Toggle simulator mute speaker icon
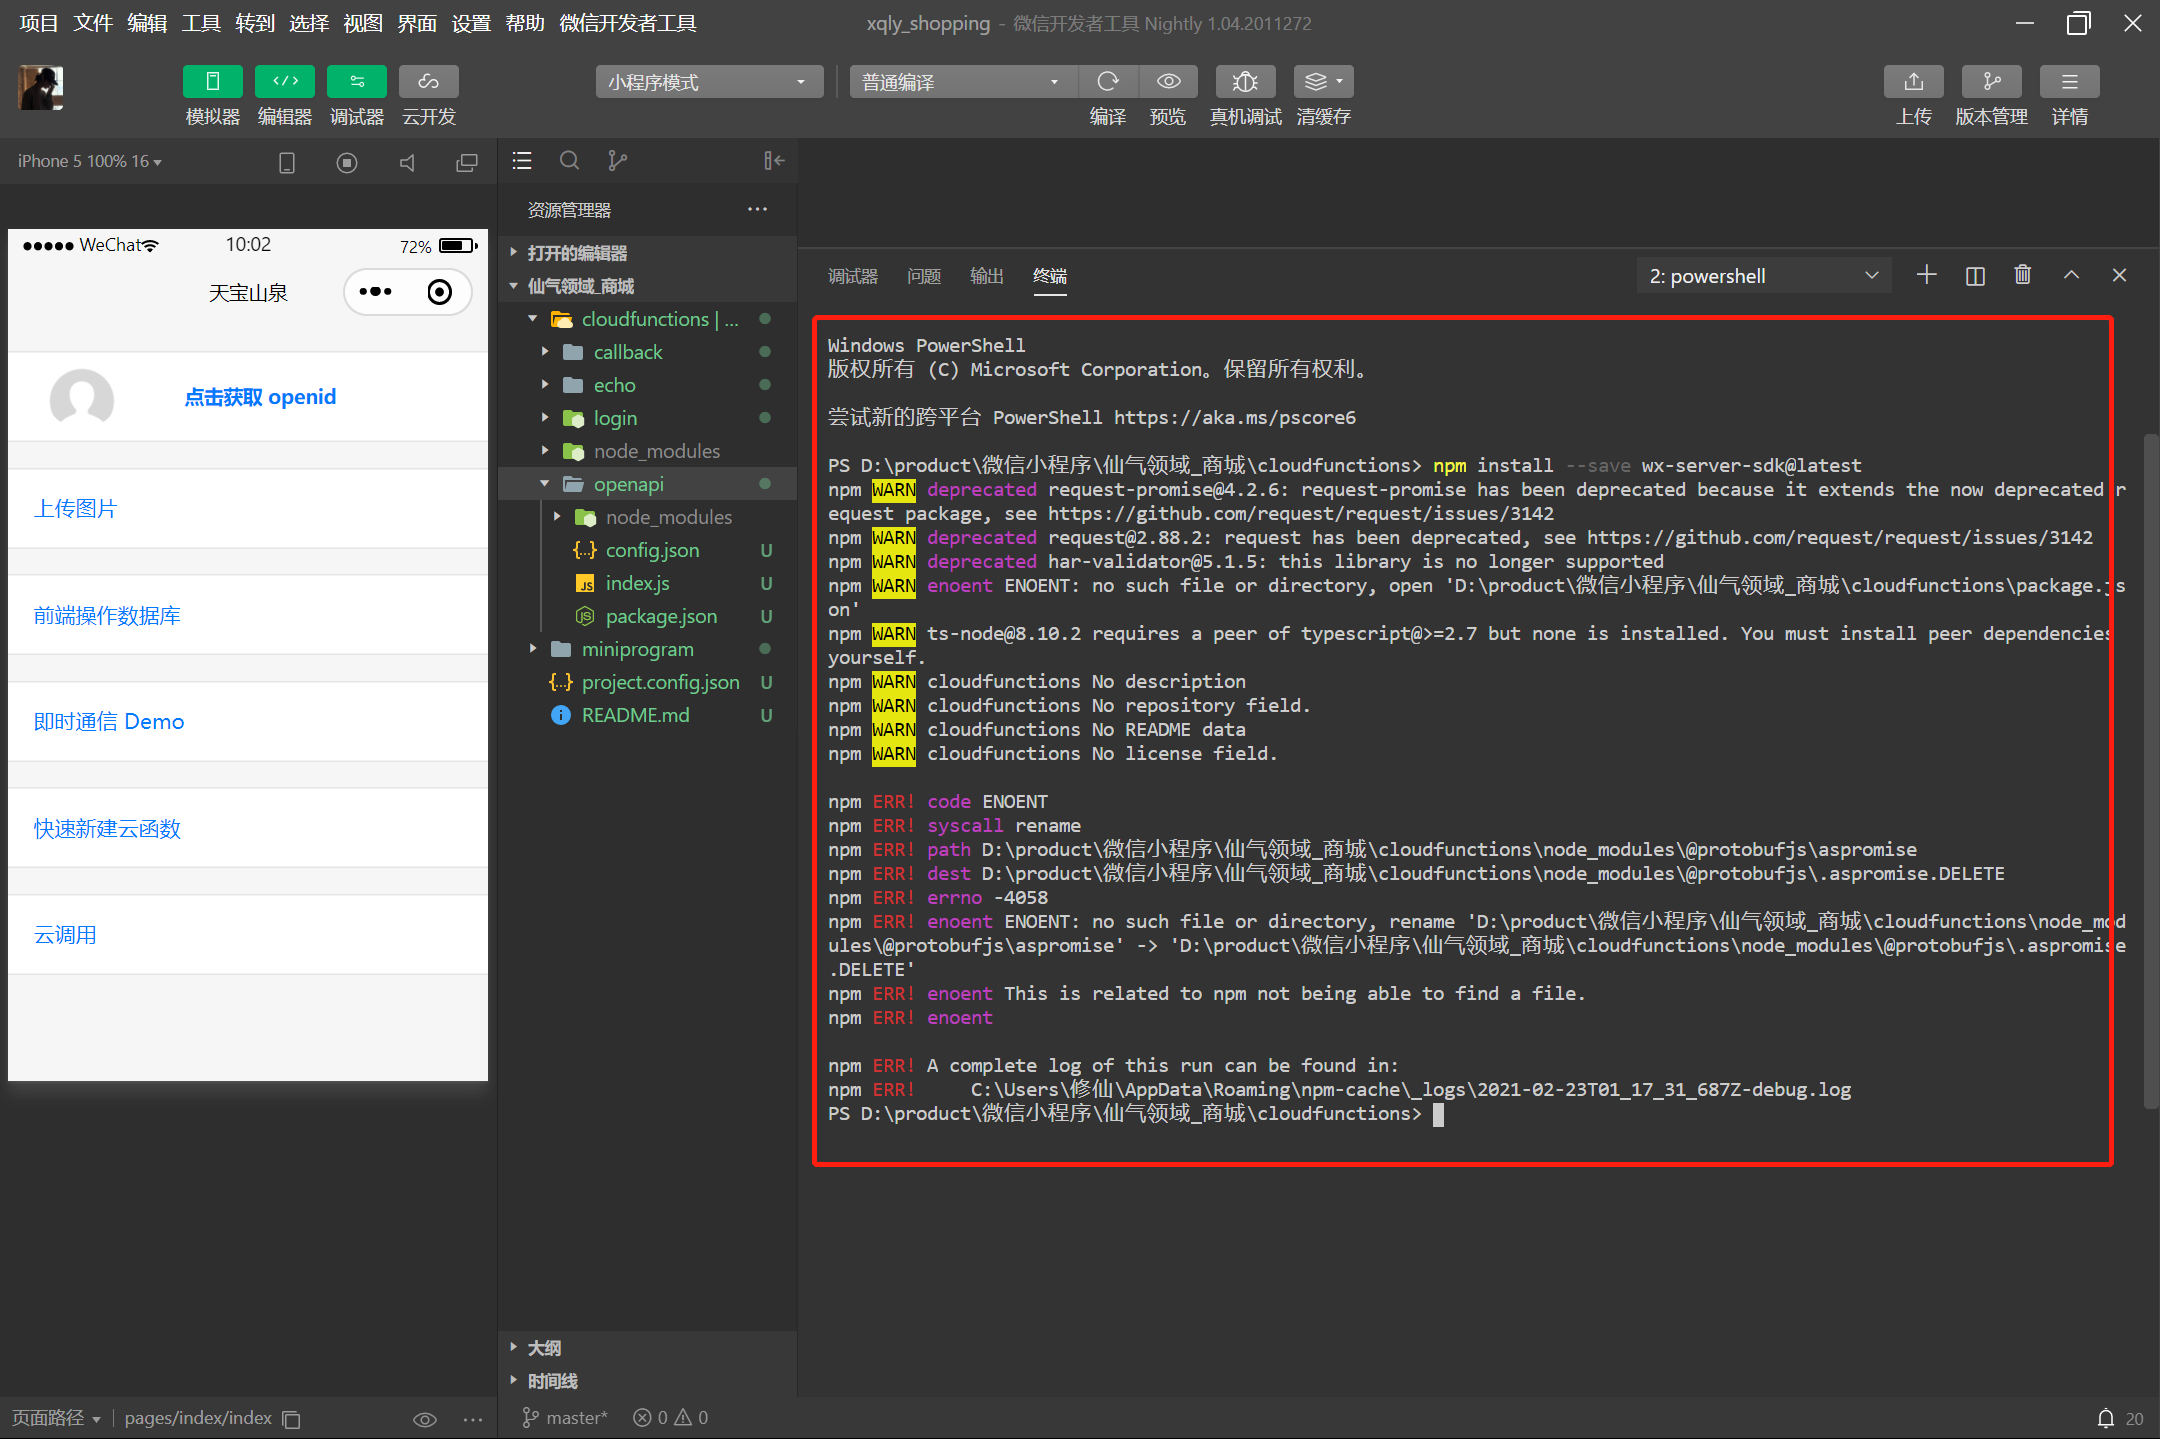This screenshot has height=1439, width=2160. [407, 162]
